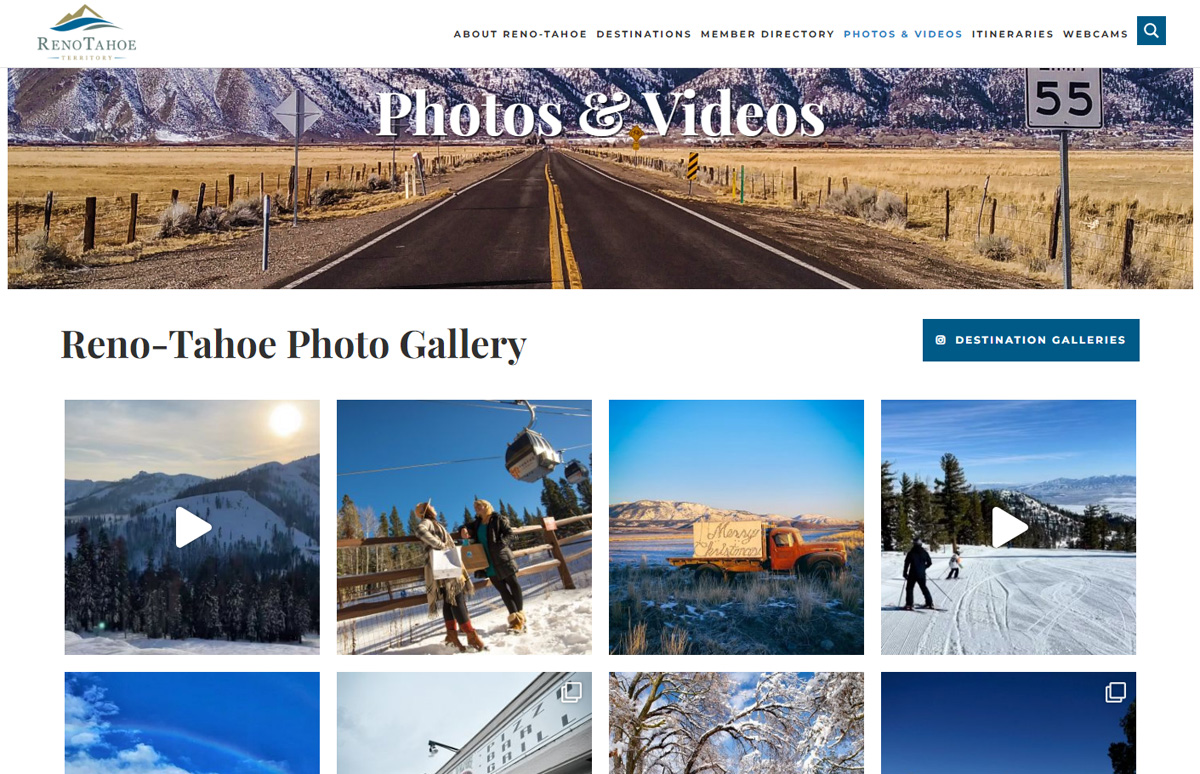1200x774 pixels.
Task: Go to Member Directory
Action: pyautogui.click(x=767, y=34)
